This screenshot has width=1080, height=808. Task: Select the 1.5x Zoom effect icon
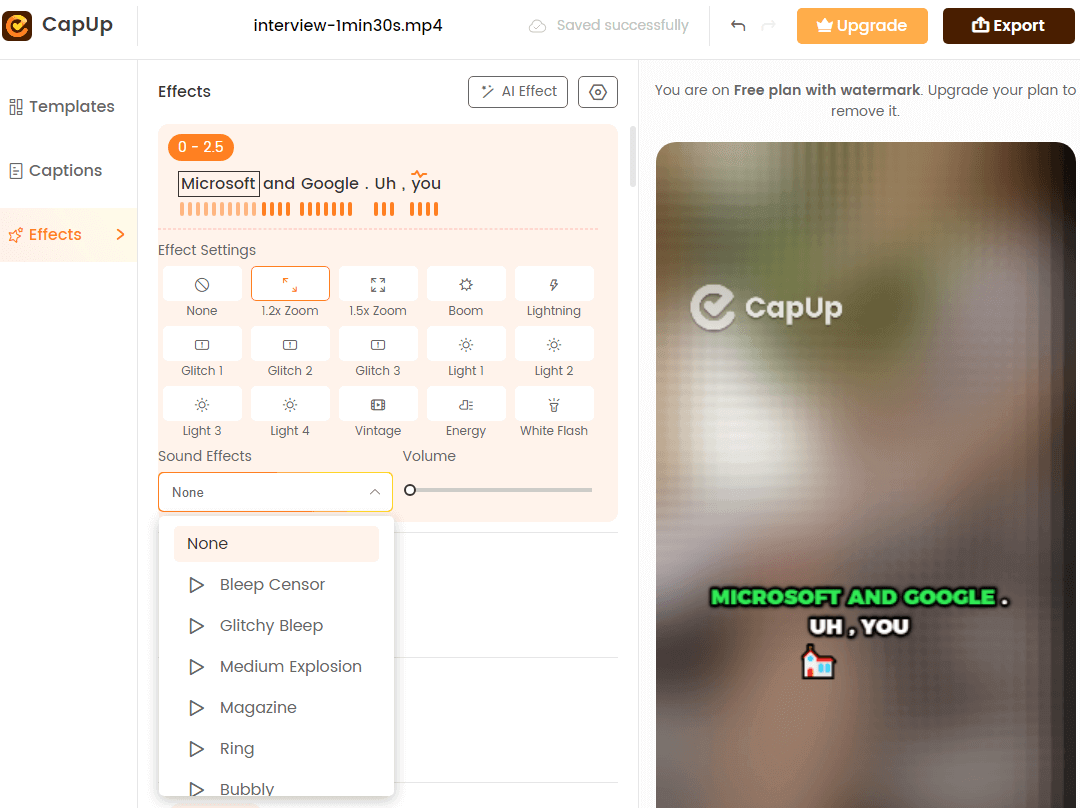point(378,285)
